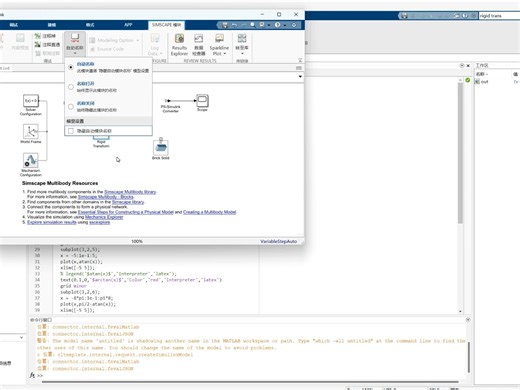520x390 pixels.
Task: Click the Log Data ribbon icon
Action: 155,38
